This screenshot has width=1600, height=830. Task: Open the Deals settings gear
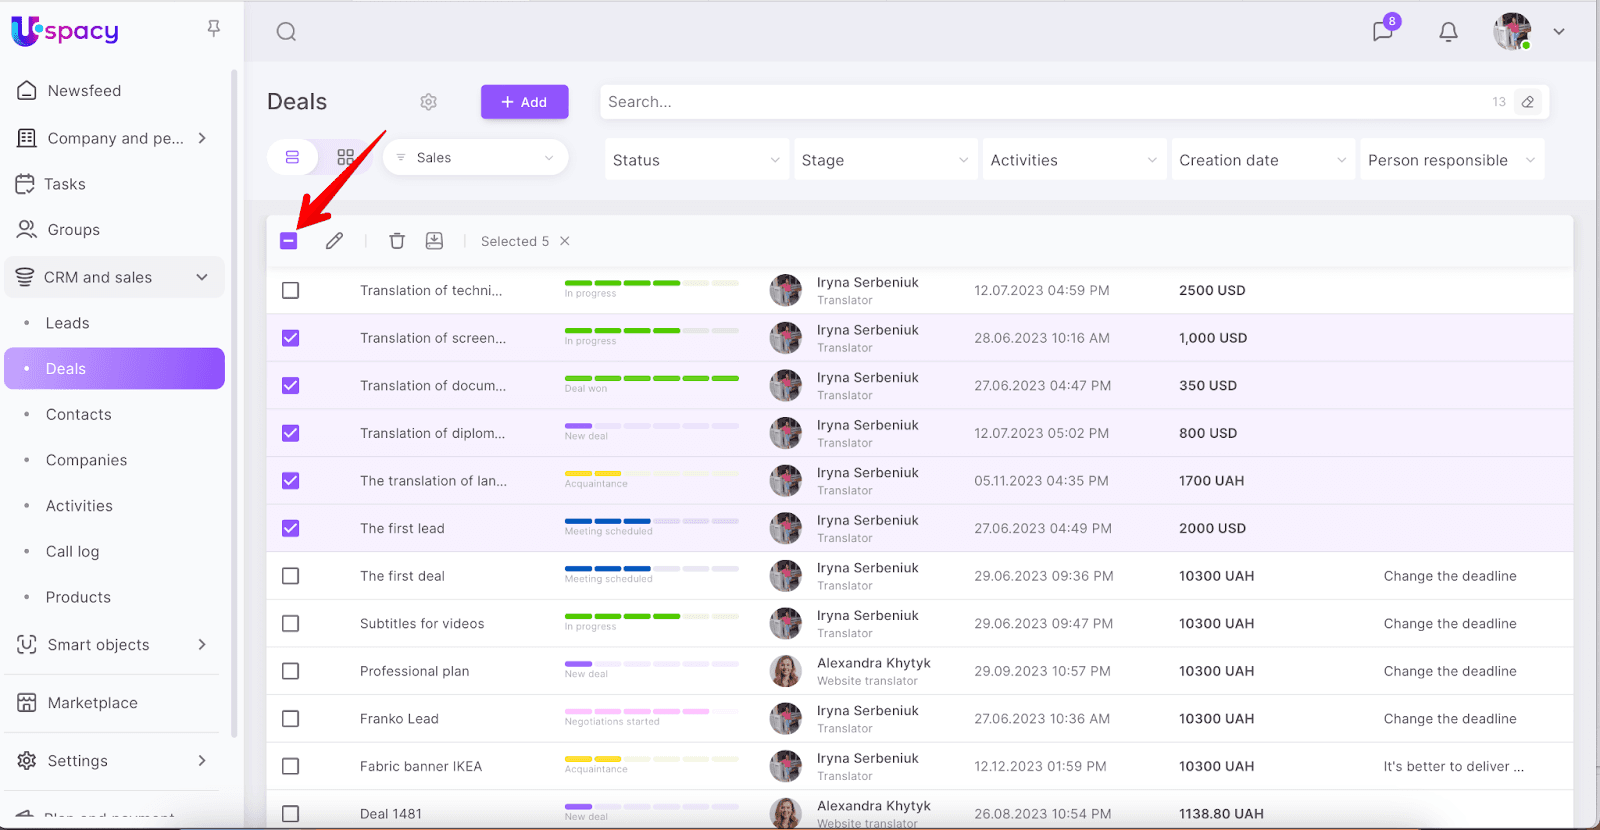(x=429, y=102)
